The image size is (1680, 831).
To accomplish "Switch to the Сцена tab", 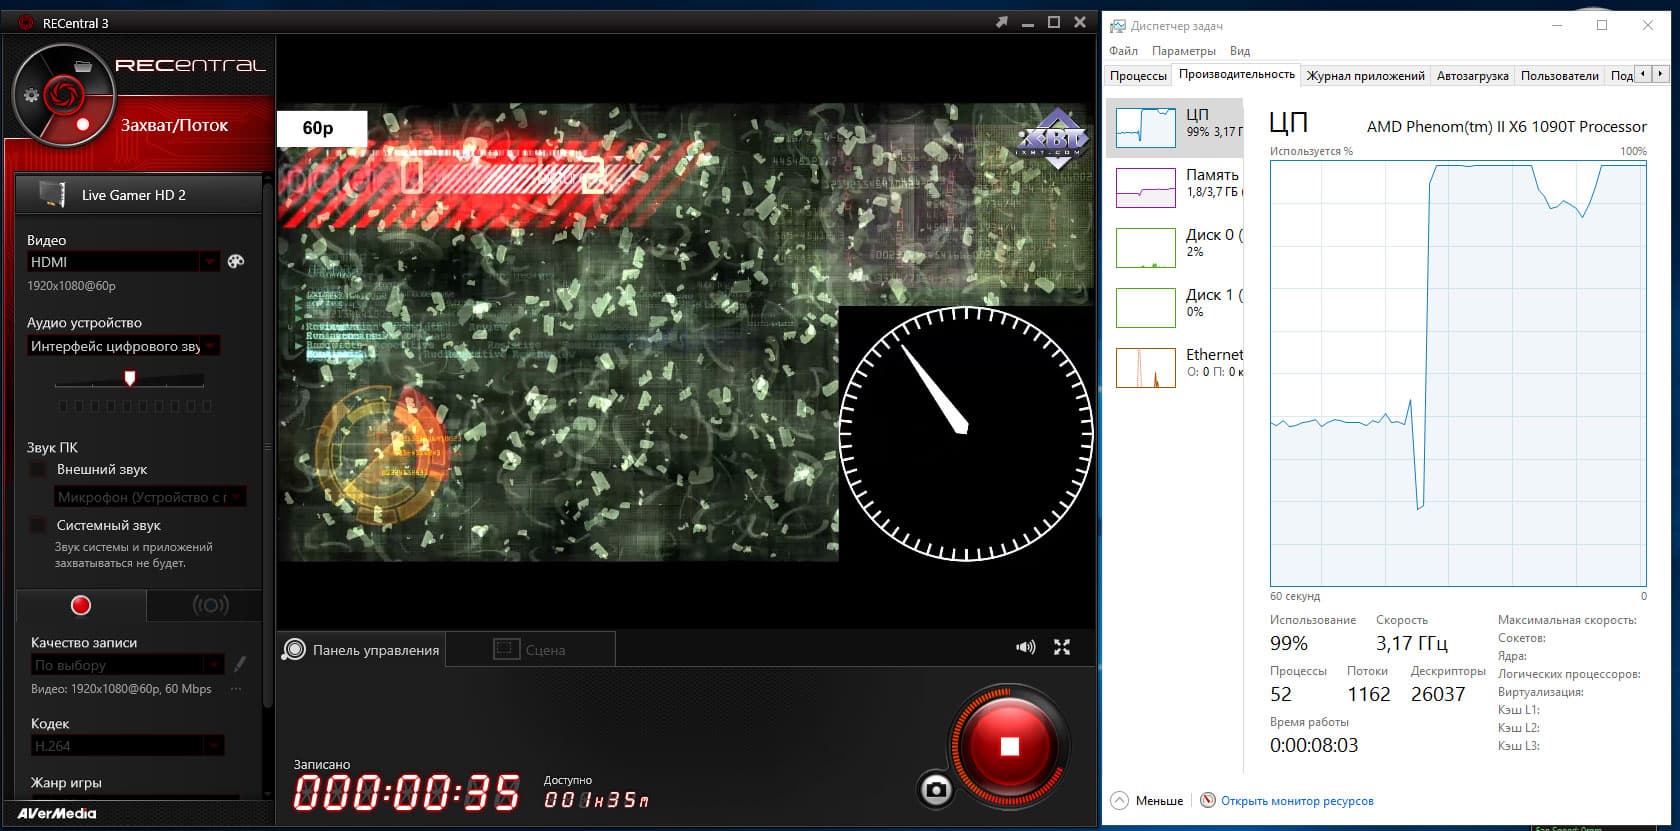I will (530, 650).
